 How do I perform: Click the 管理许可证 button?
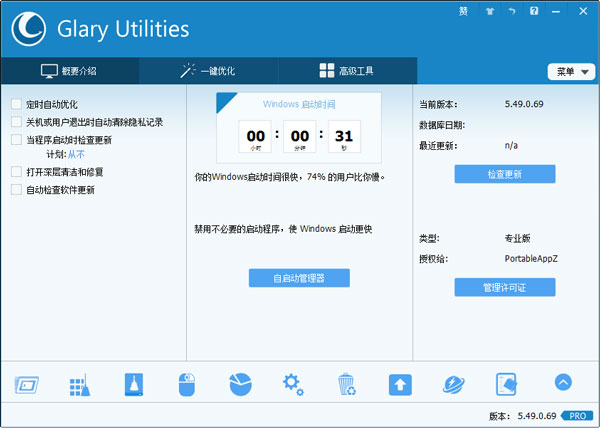coord(505,287)
